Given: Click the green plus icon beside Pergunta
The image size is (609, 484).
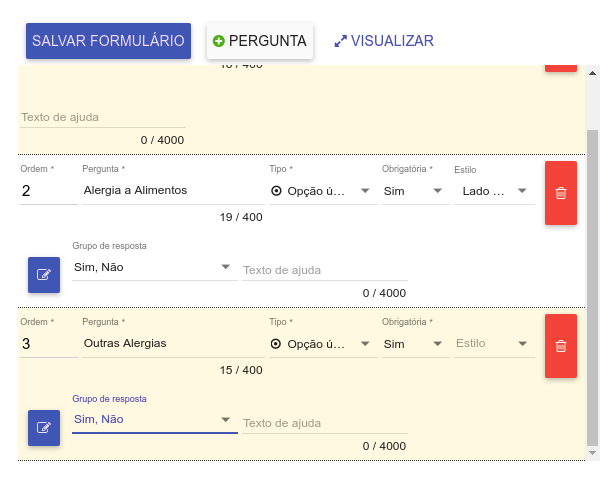Looking at the screenshot, I should (219, 41).
